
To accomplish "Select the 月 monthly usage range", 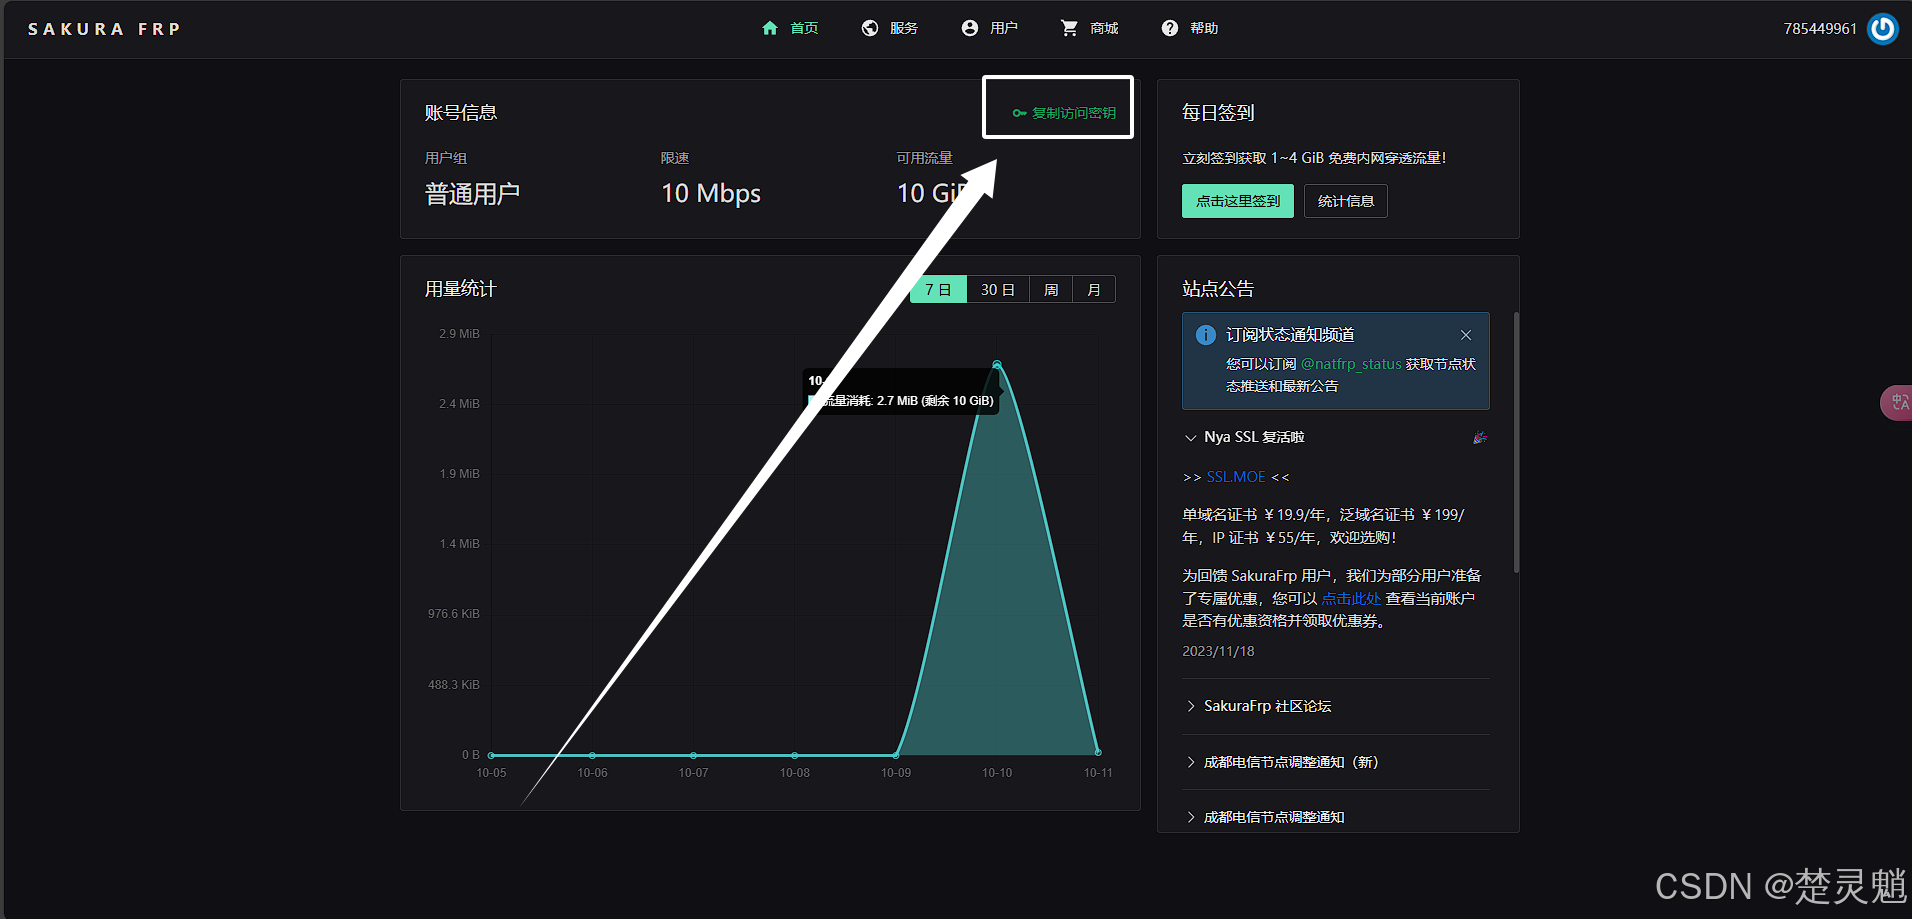I will [1094, 289].
